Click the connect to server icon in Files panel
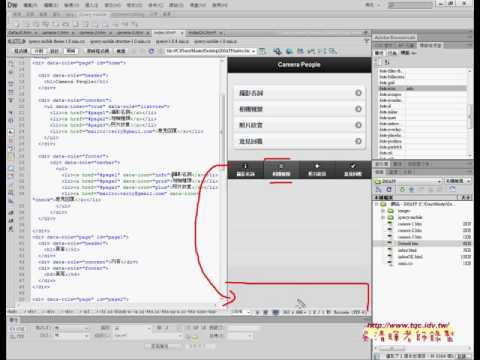Screen dimensions: 480x360 pos(378,189)
